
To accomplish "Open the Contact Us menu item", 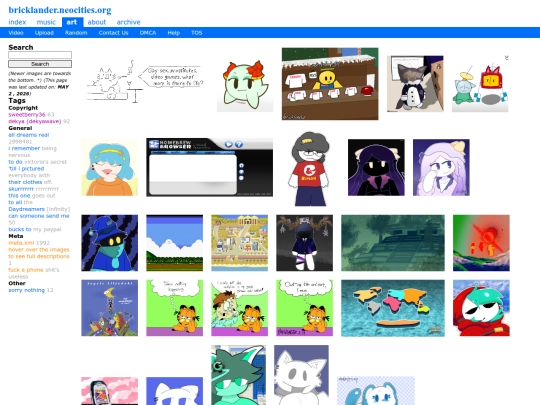I will [113, 33].
